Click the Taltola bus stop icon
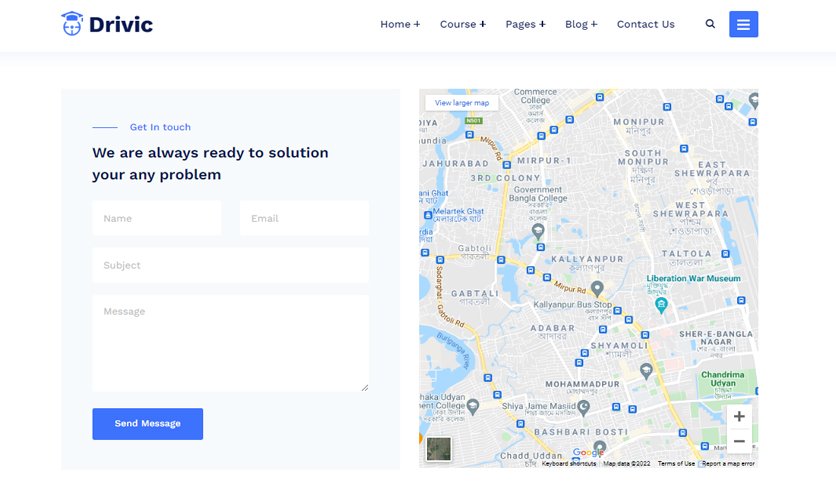 (725, 254)
